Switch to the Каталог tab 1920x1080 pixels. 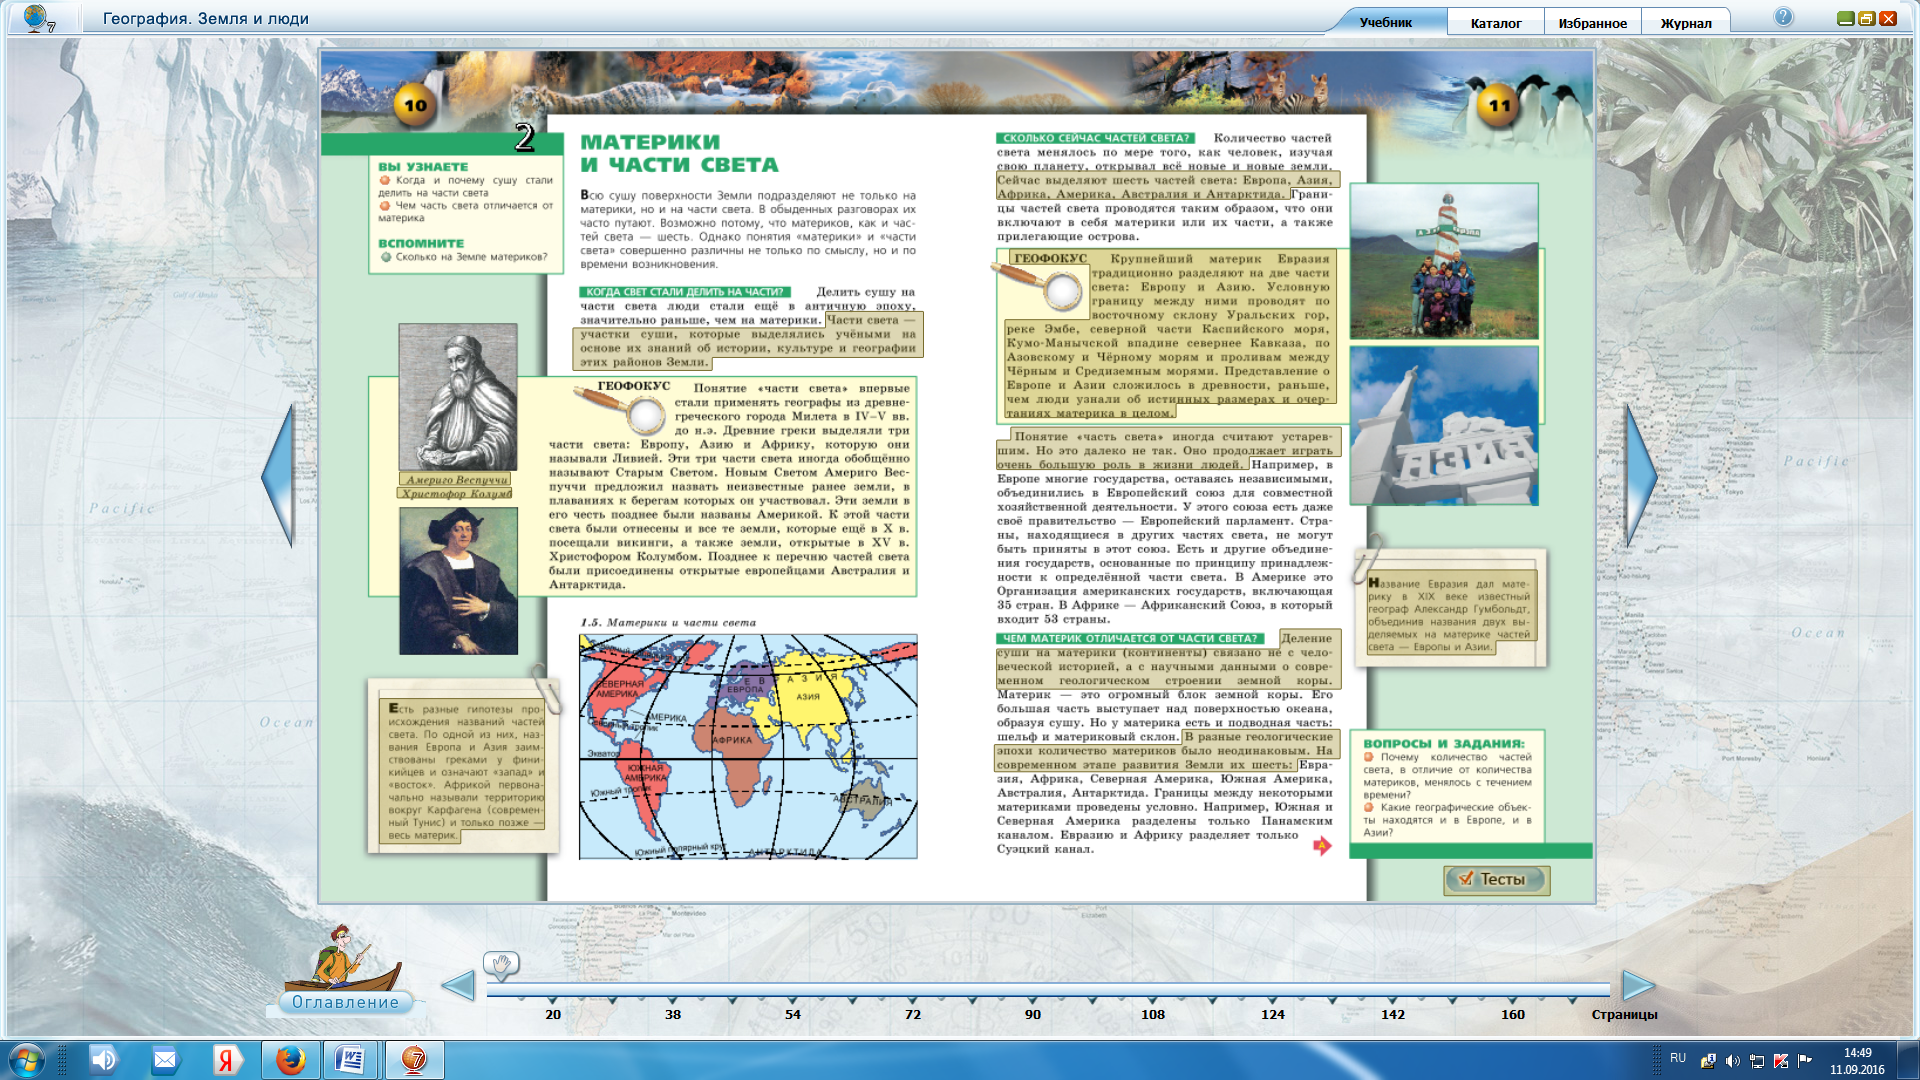(1496, 23)
